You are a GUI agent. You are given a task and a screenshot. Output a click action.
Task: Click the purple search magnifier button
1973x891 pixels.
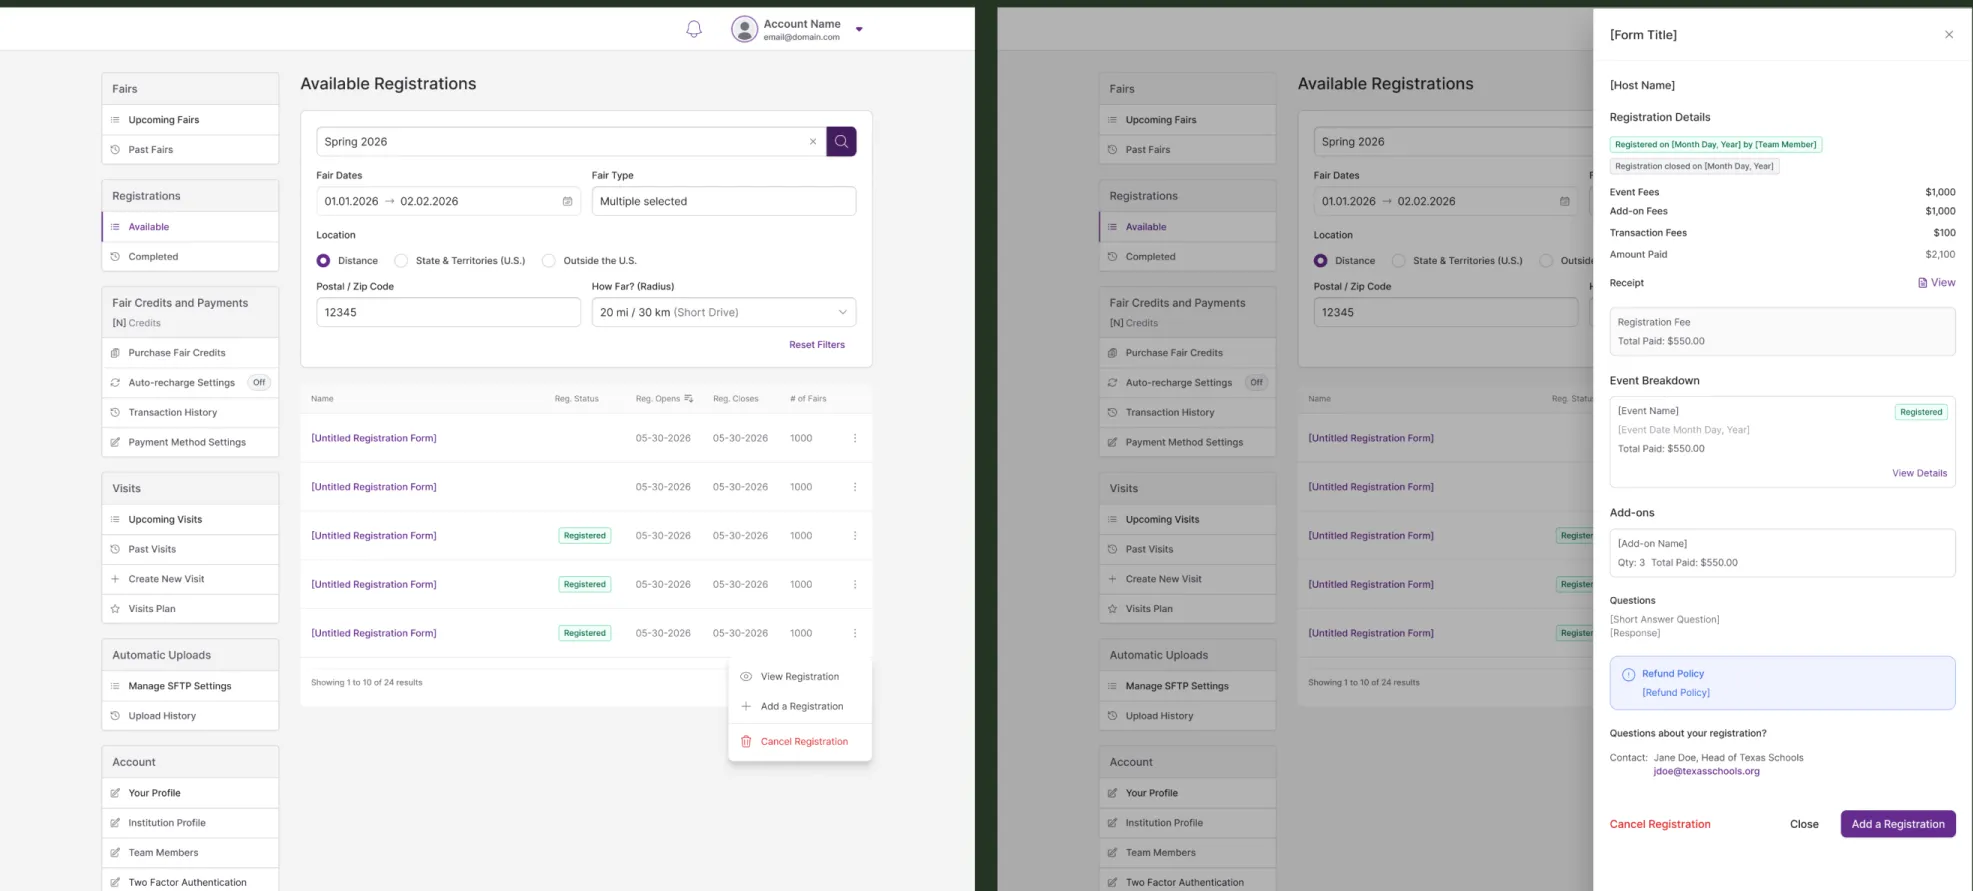tap(841, 141)
